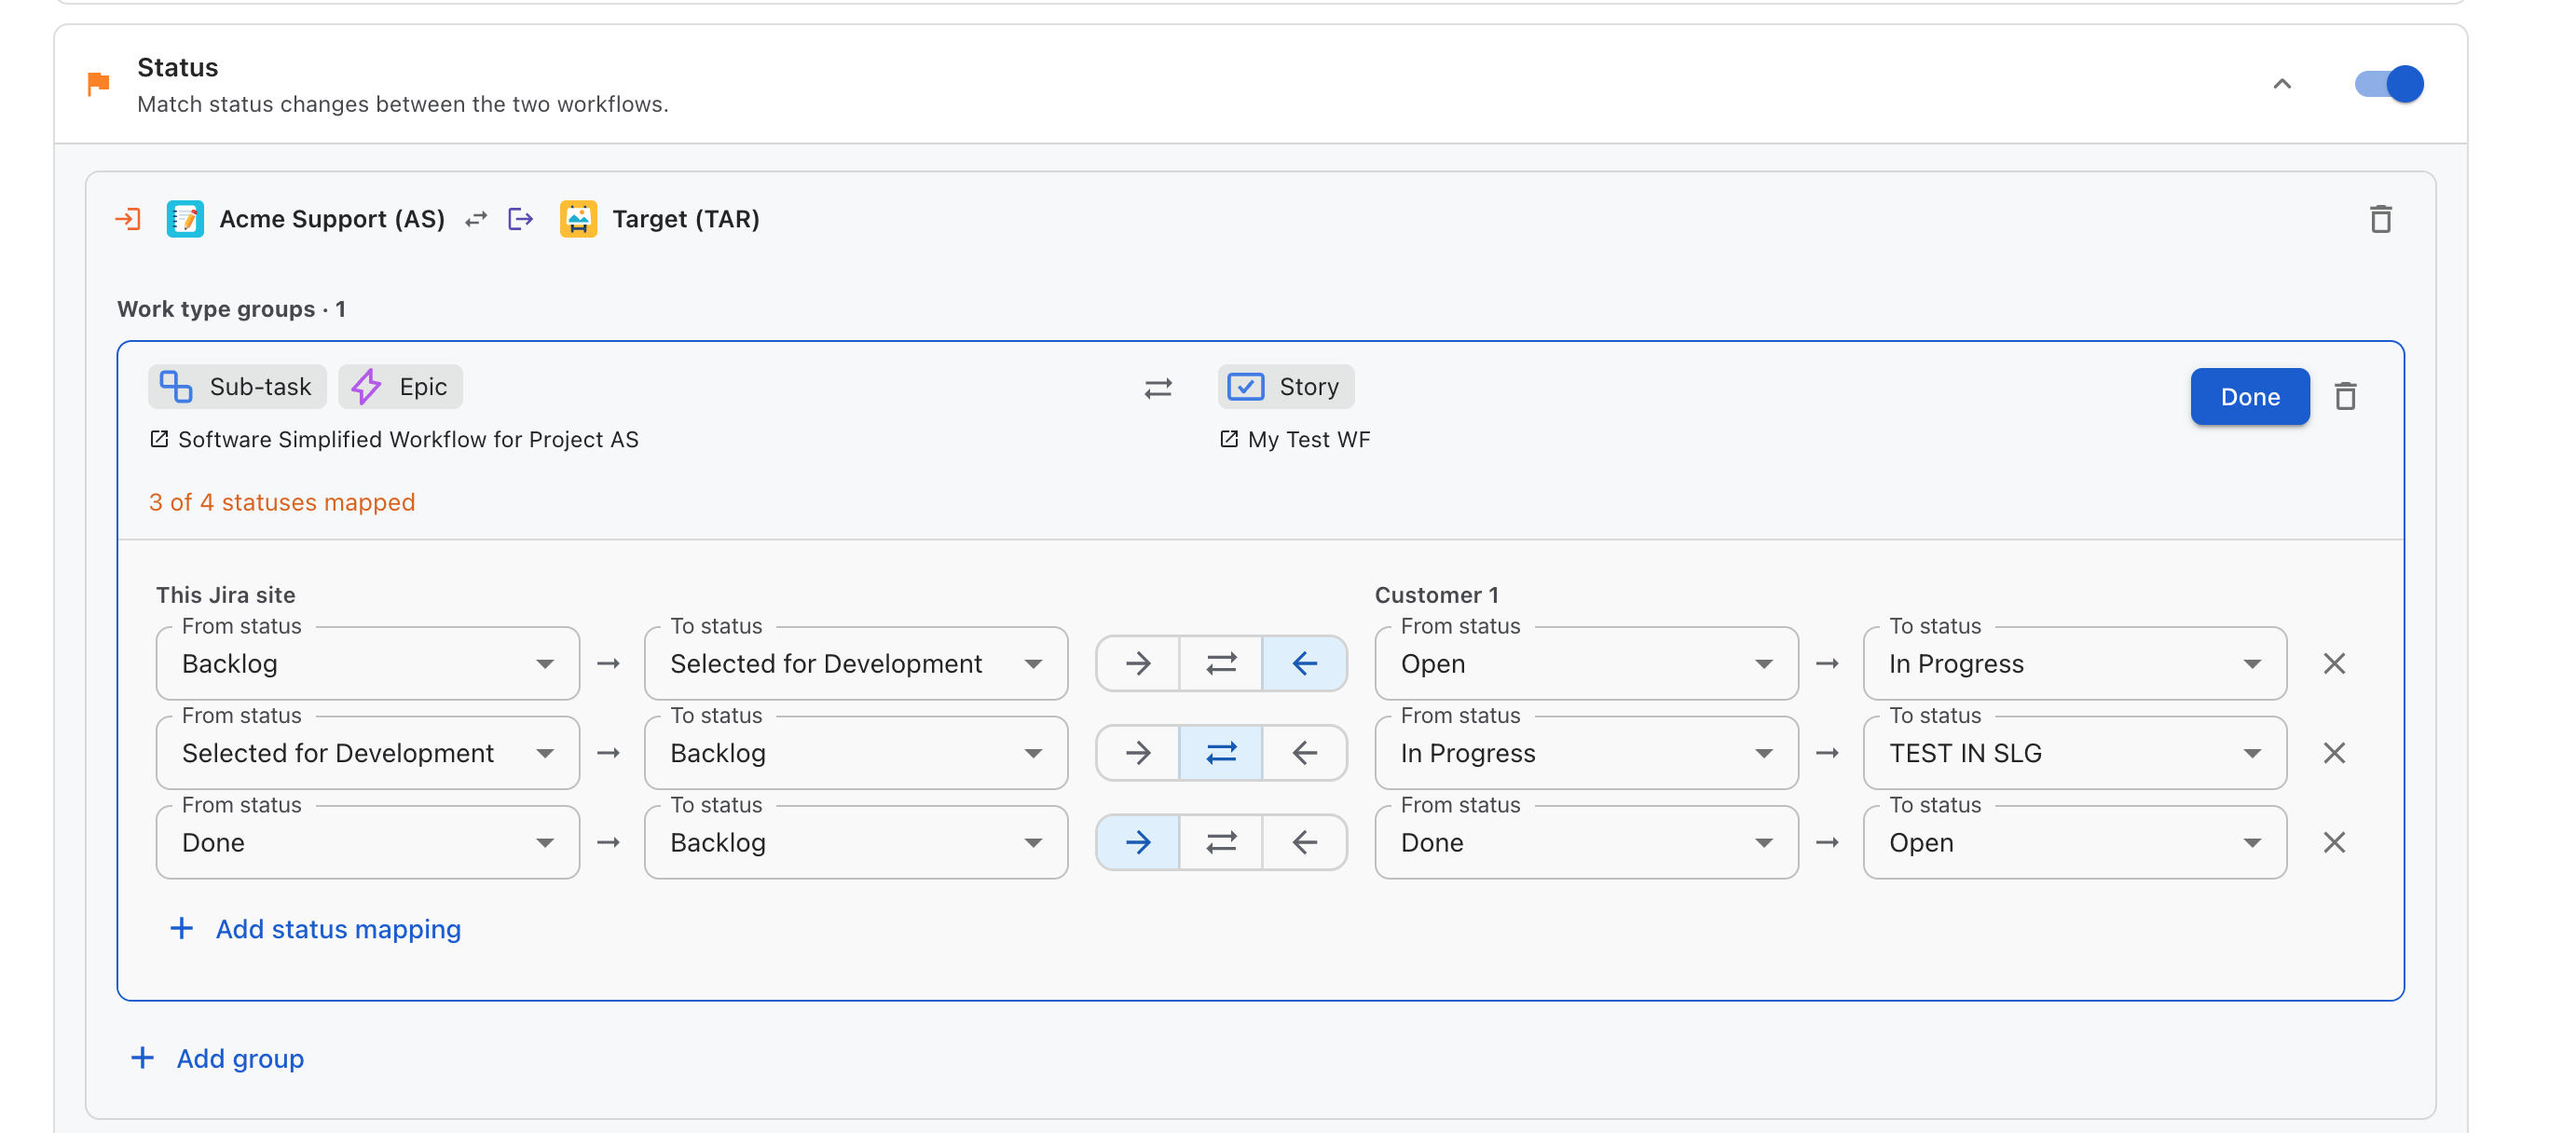Select the Story work type chip

[1285, 387]
